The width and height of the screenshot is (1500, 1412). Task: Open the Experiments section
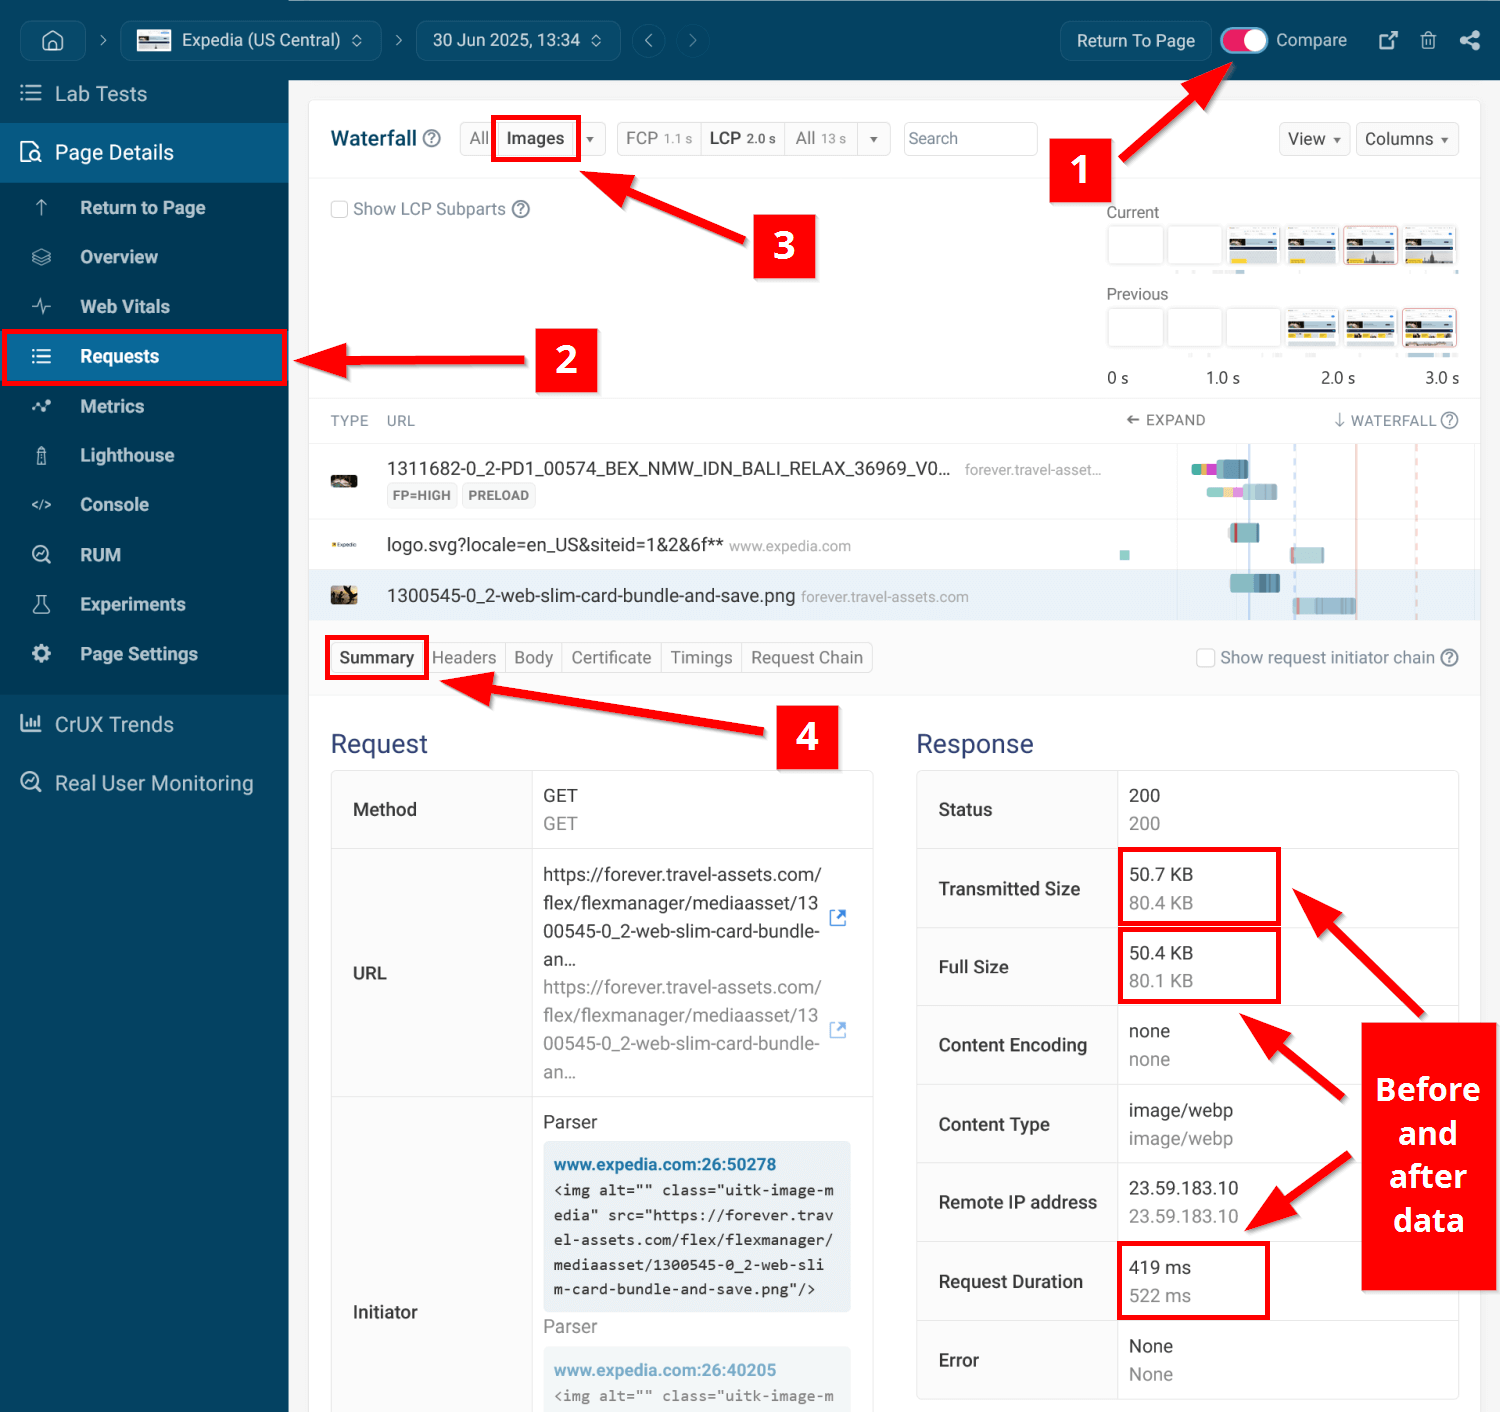tap(144, 604)
